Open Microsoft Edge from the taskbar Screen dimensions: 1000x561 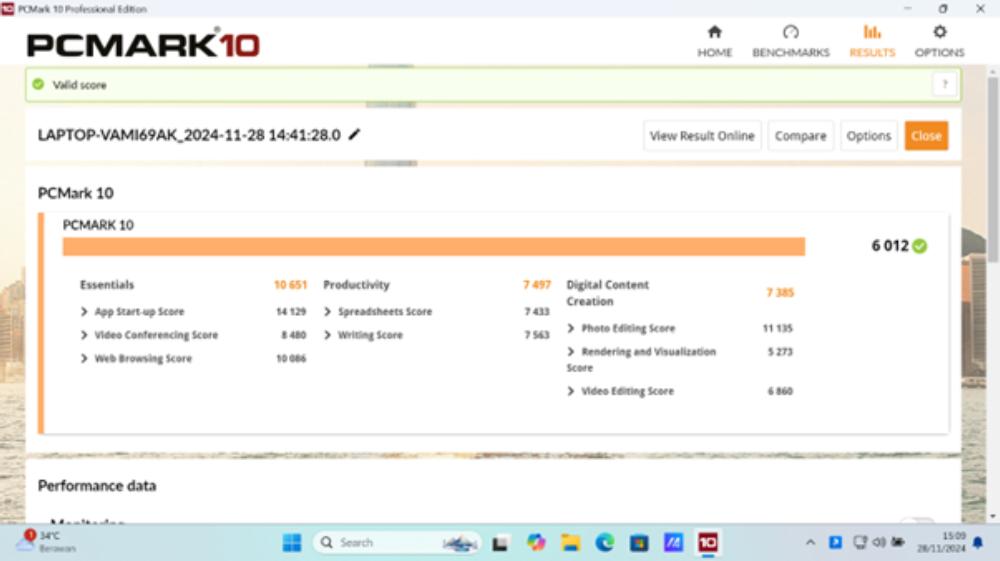pos(605,542)
